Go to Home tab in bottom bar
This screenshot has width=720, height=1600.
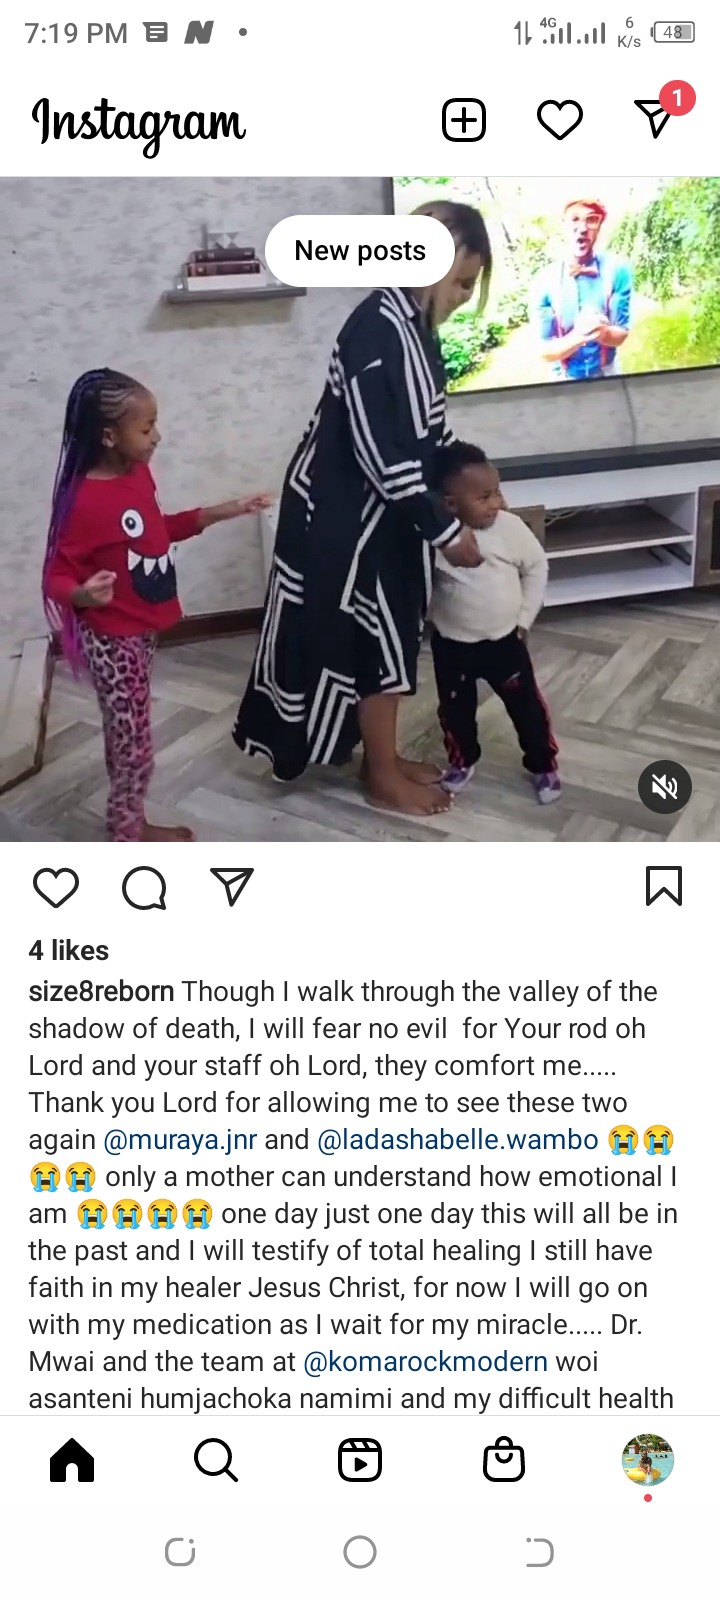click(x=72, y=1460)
